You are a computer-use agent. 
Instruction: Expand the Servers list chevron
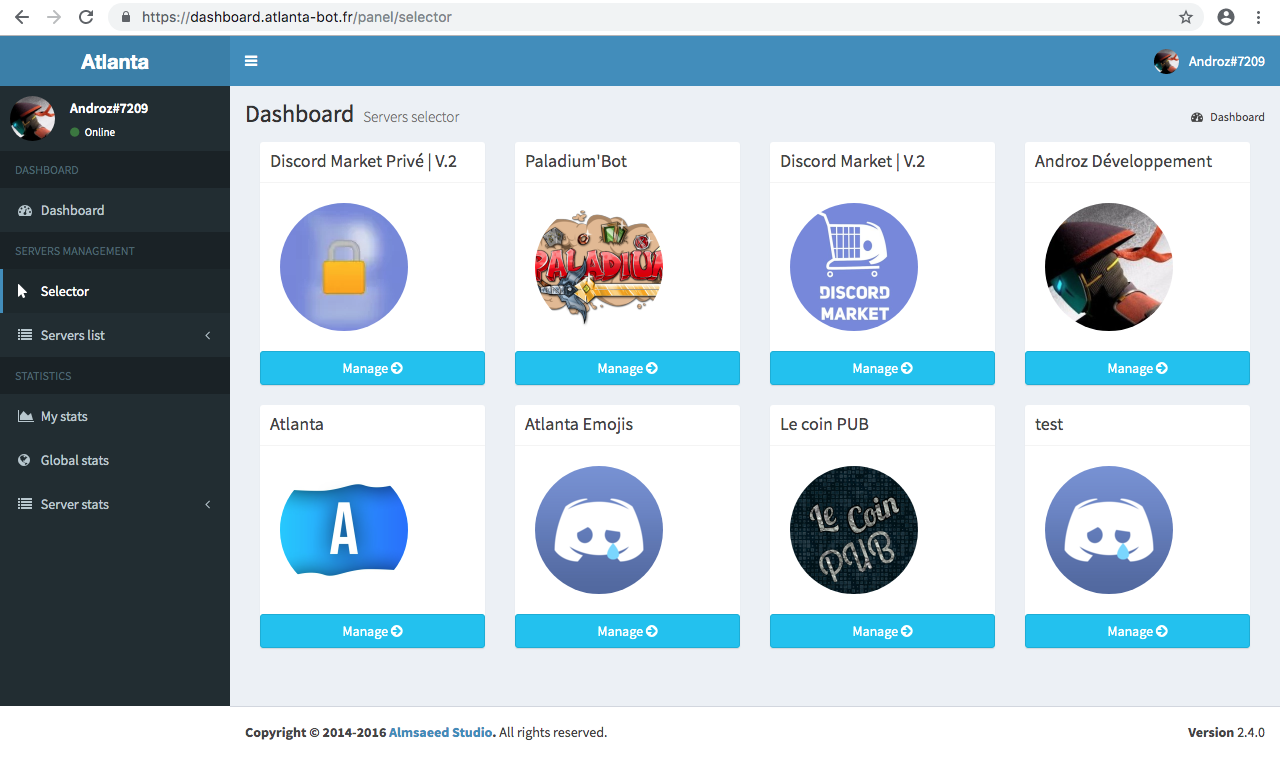click(x=208, y=335)
